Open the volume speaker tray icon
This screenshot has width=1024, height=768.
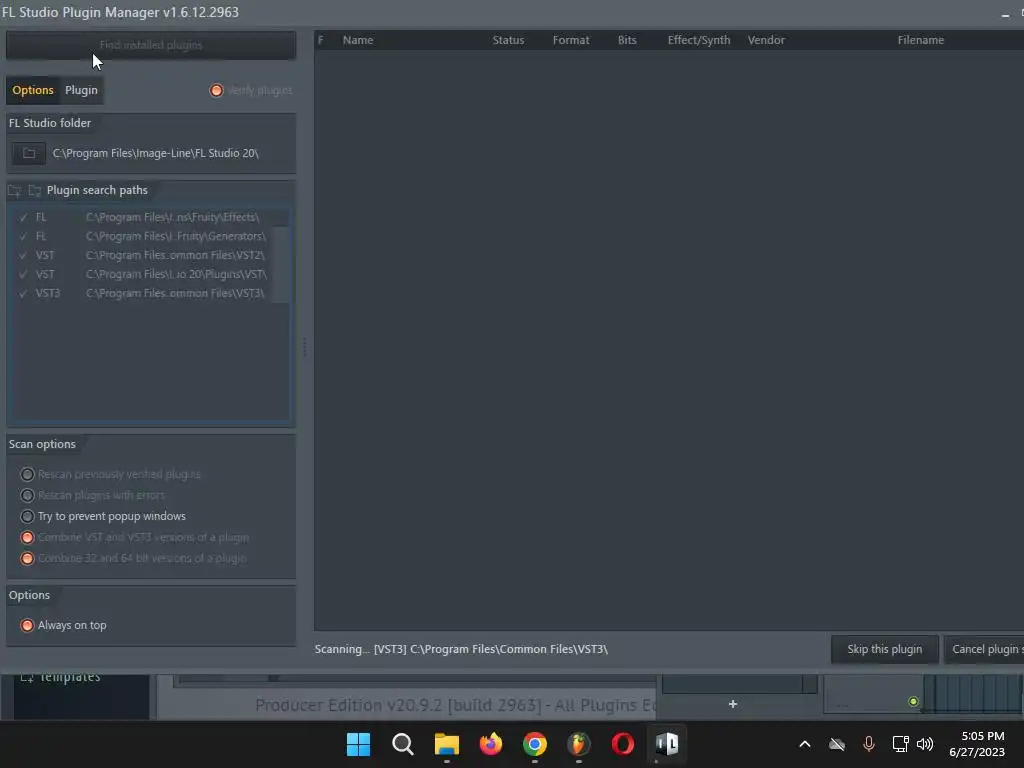point(925,744)
